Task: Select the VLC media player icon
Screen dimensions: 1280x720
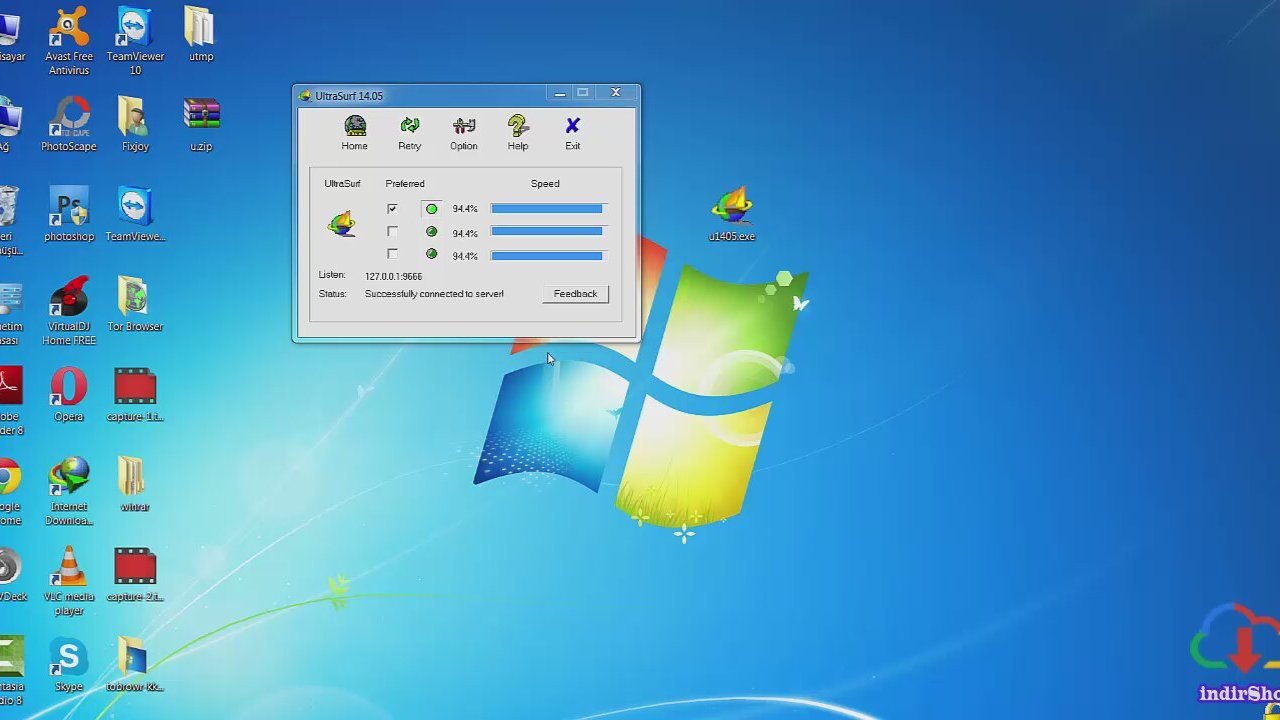Action: pos(69,581)
